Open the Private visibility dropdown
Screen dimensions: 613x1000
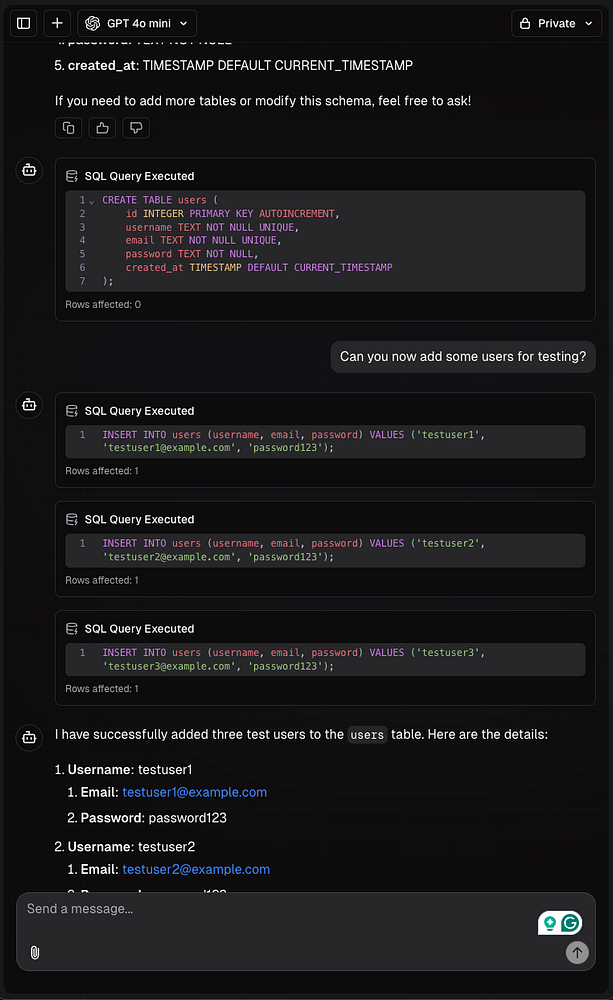click(556, 23)
